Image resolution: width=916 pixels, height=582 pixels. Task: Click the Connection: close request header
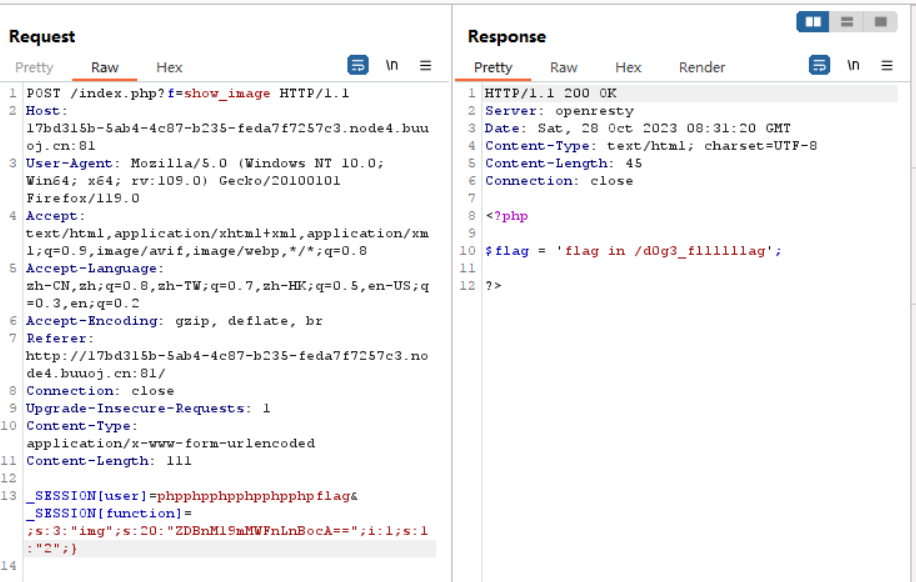pos(100,391)
